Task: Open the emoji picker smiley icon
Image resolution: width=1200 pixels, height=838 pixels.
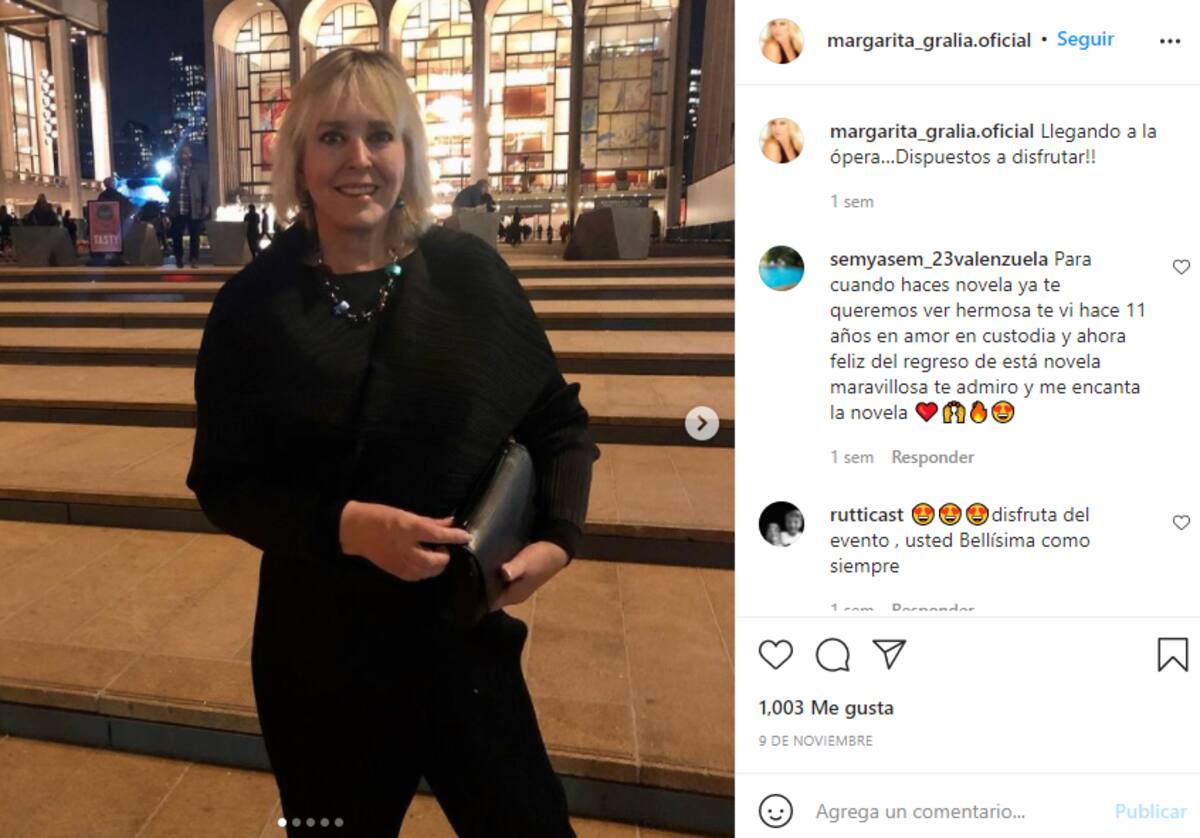Action: [x=775, y=811]
